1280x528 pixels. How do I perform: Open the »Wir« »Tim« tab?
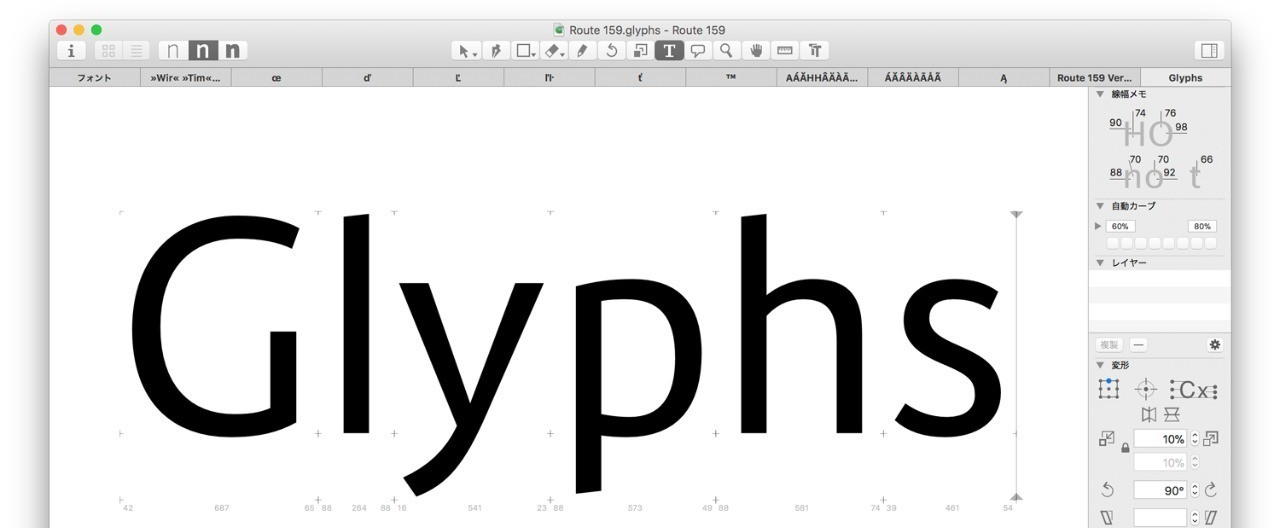[x=185, y=77]
